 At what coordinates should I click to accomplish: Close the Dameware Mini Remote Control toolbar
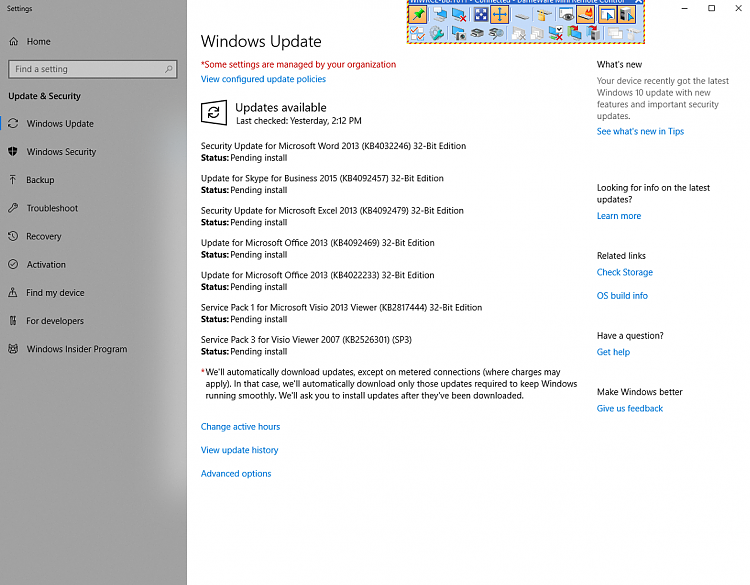638,2
